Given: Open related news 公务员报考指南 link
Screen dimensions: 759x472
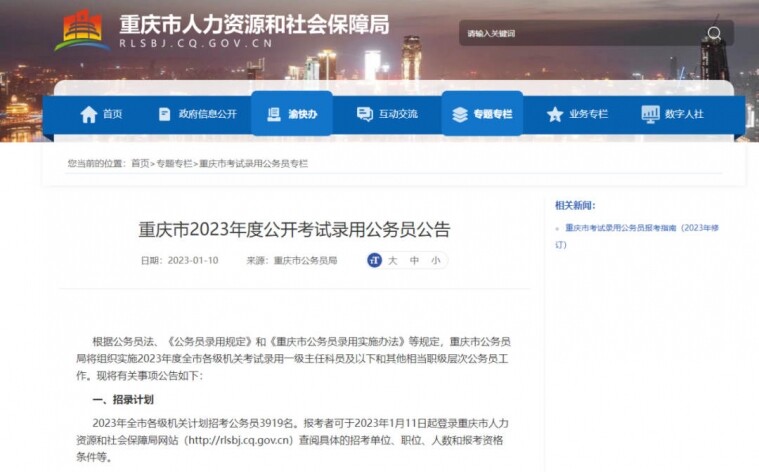Looking at the screenshot, I should pyautogui.click(x=637, y=236).
